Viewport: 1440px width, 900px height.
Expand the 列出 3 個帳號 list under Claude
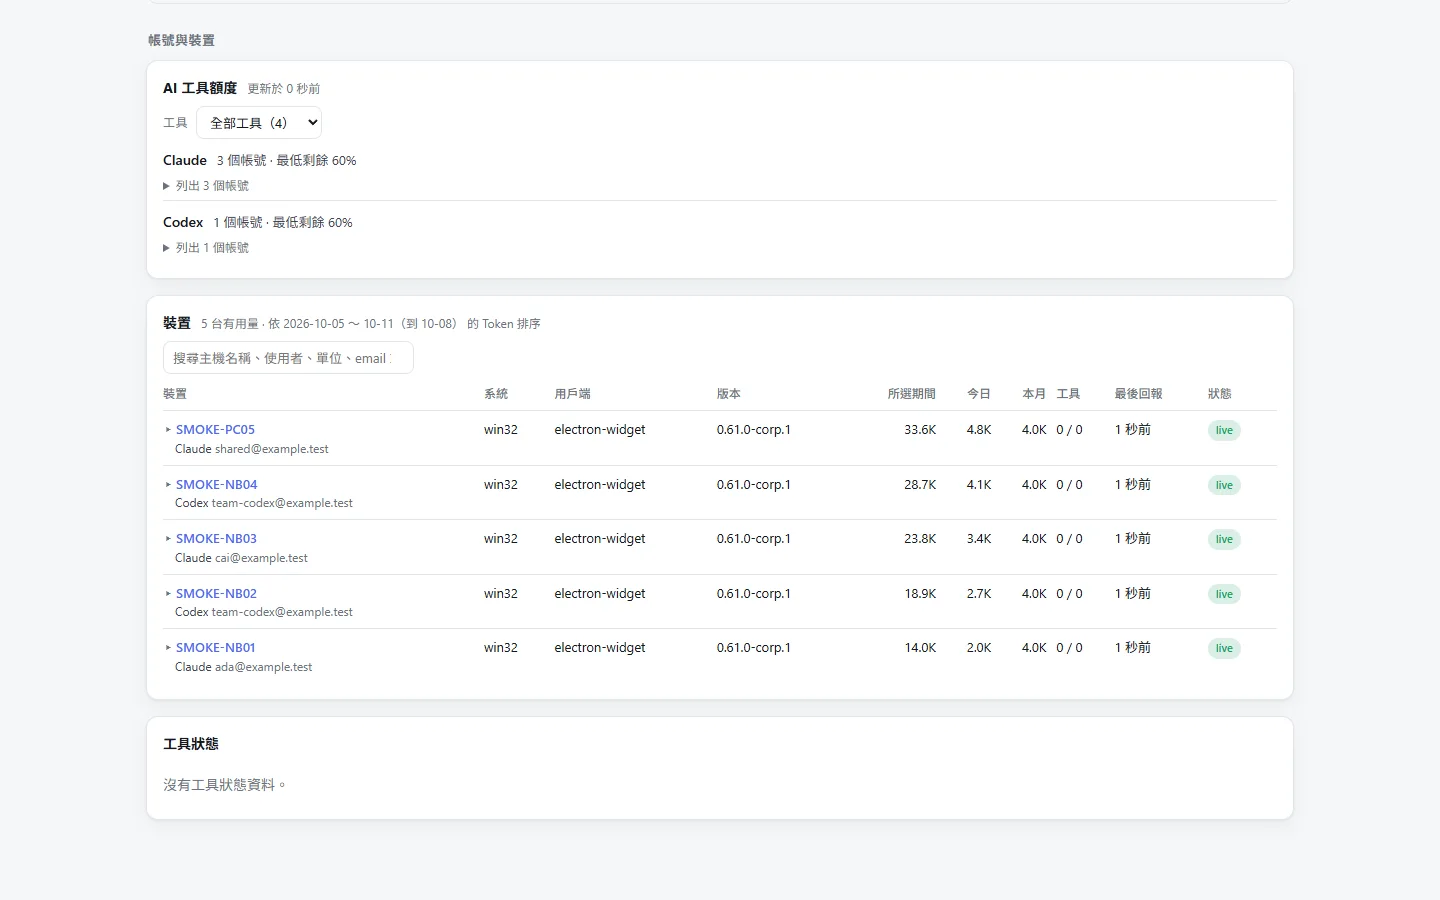pos(206,186)
